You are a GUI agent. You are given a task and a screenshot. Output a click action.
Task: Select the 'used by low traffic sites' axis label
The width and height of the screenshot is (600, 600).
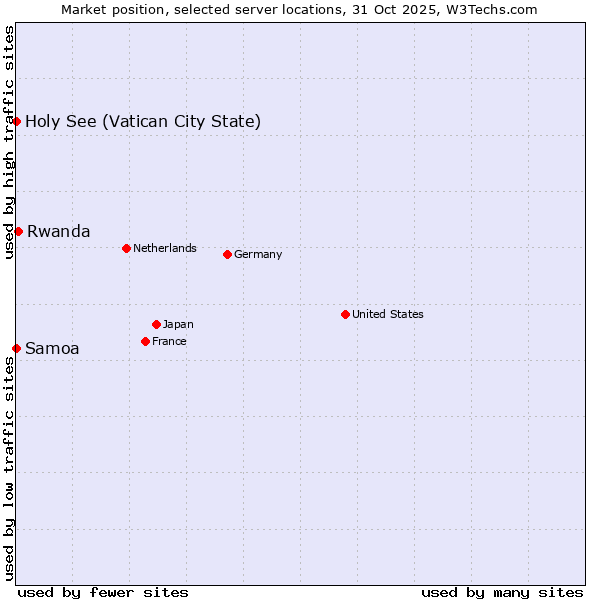[x=9, y=468]
